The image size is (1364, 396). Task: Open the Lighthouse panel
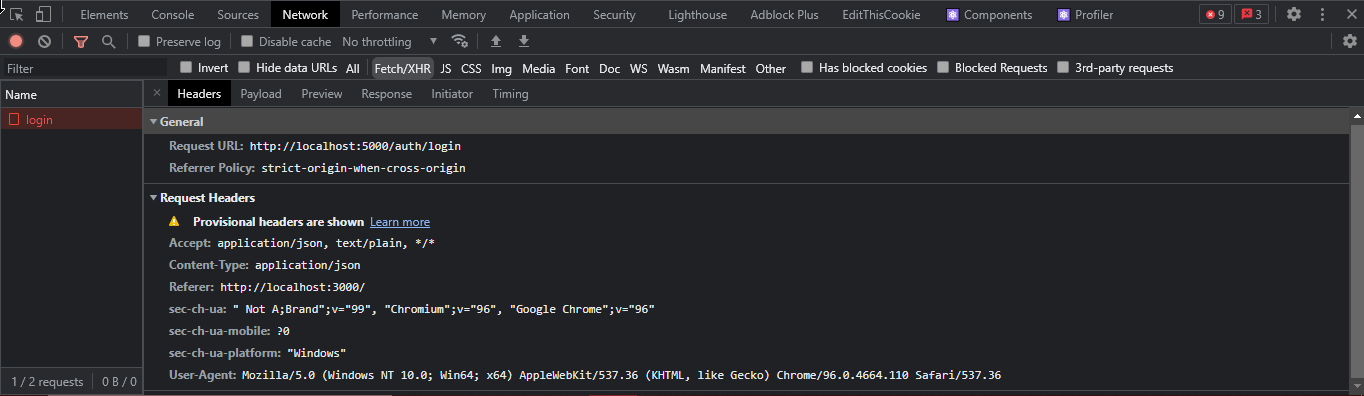coord(699,14)
